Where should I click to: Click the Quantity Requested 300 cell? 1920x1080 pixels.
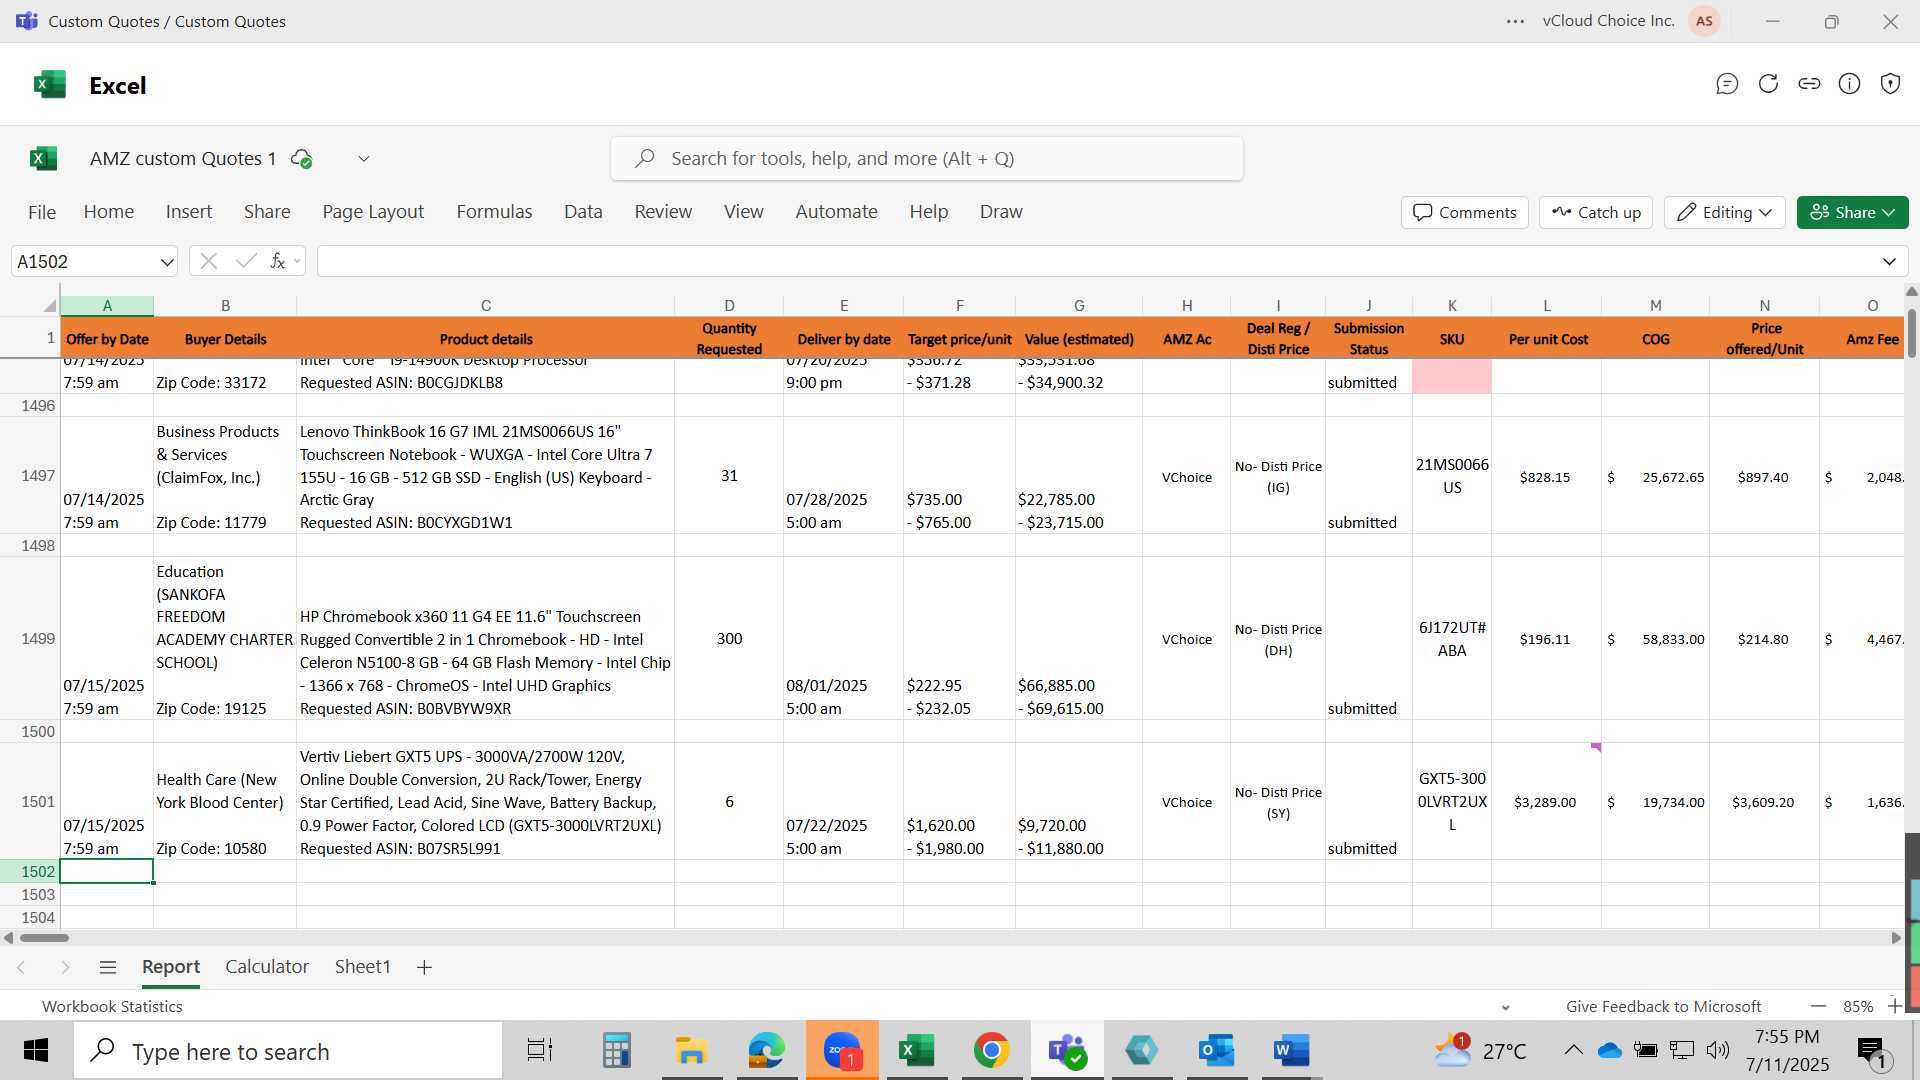(729, 638)
